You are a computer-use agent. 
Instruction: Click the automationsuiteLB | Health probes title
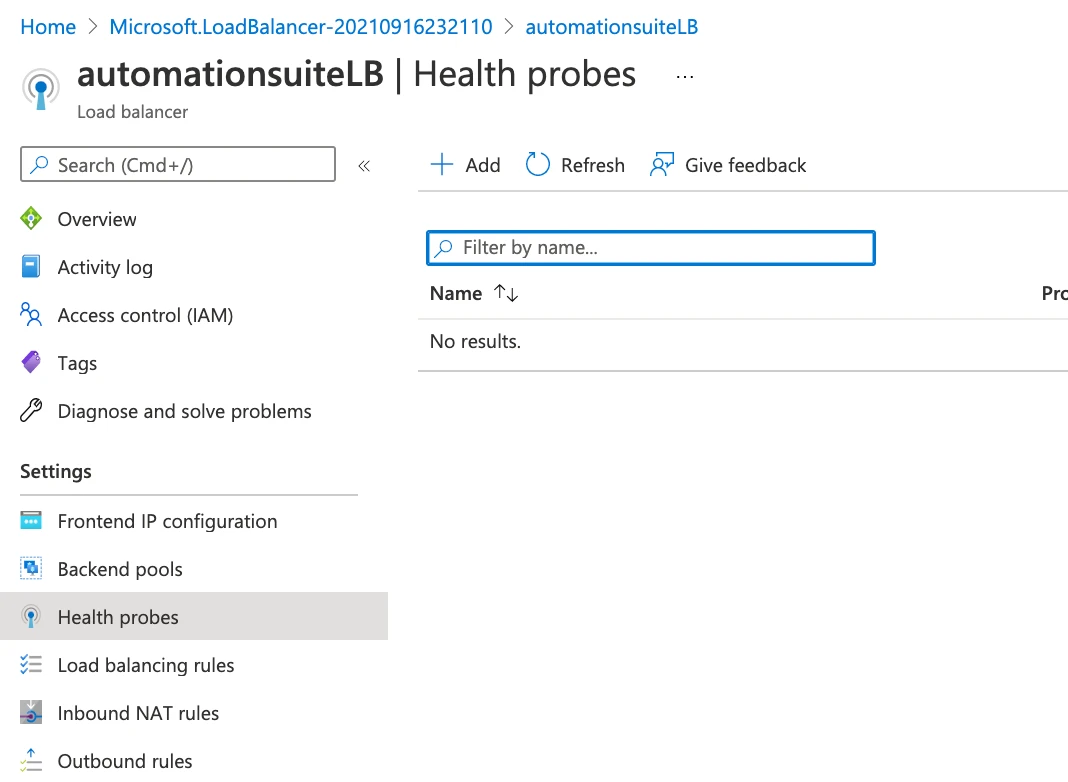click(356, 74)
